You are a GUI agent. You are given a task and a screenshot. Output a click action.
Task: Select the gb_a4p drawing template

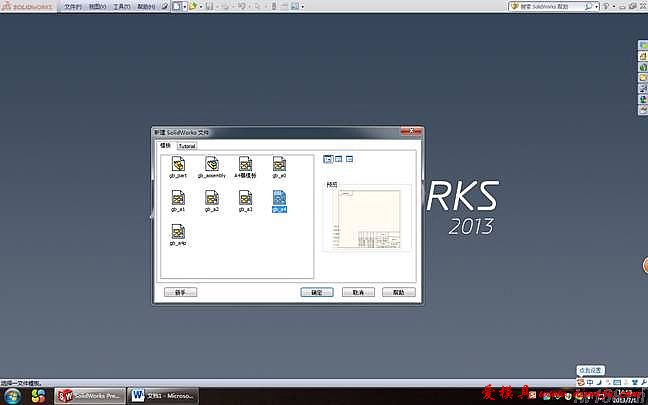pyautogui.click(x=178, y=232)
